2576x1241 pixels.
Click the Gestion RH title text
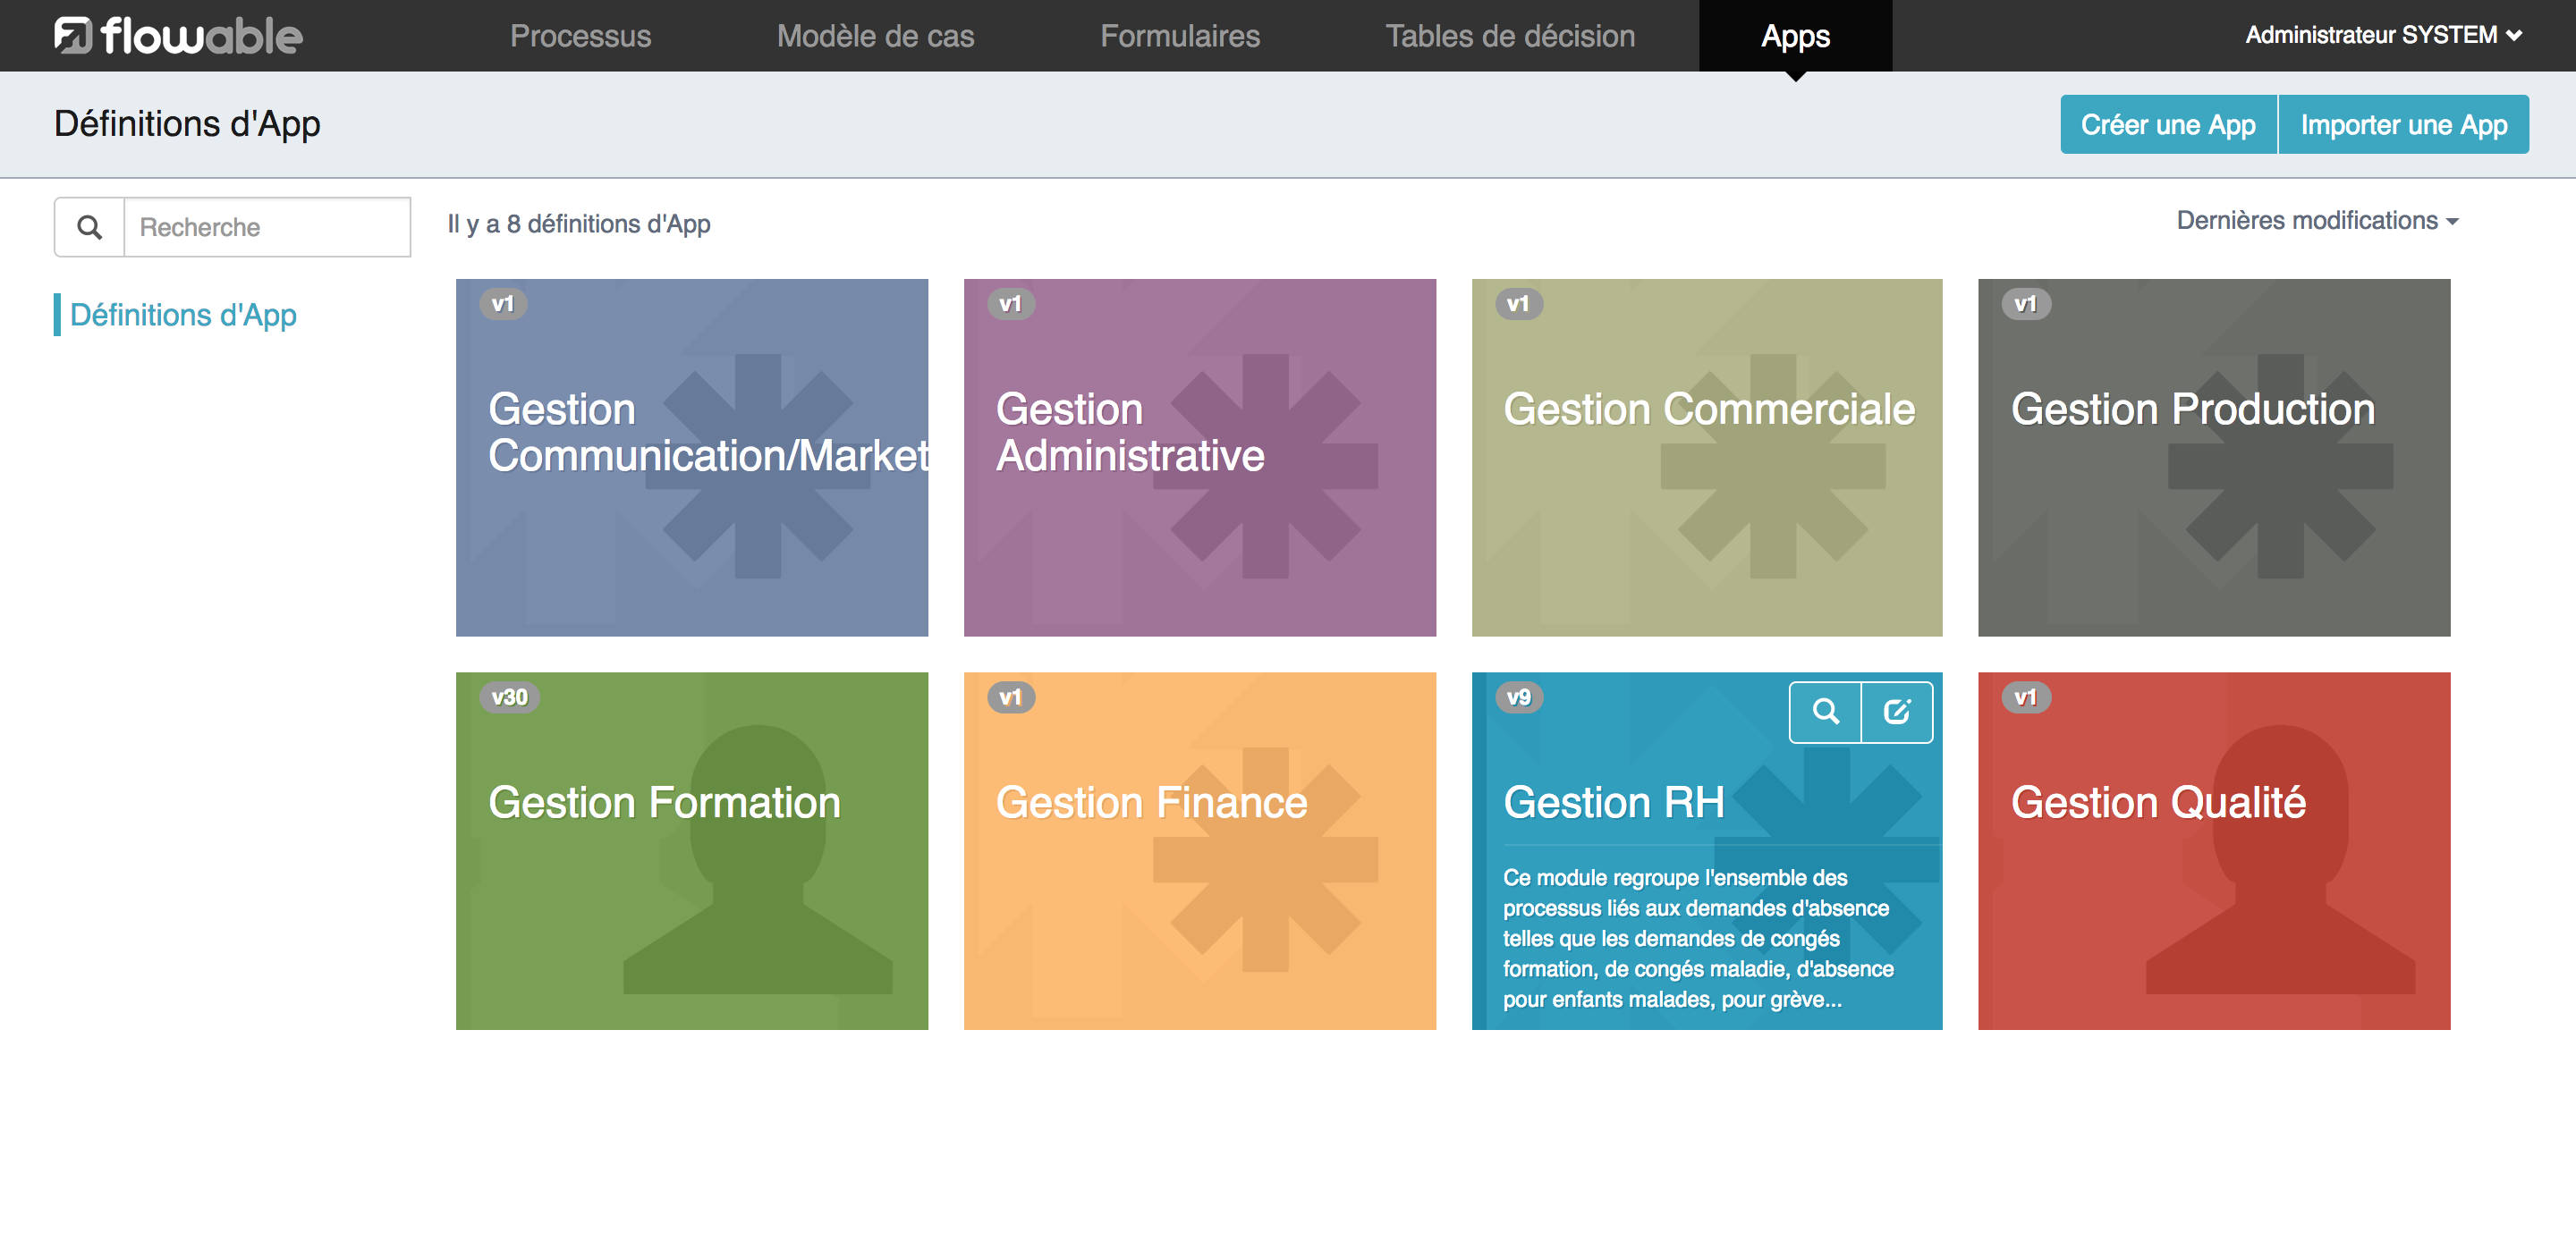point(1614,802)
